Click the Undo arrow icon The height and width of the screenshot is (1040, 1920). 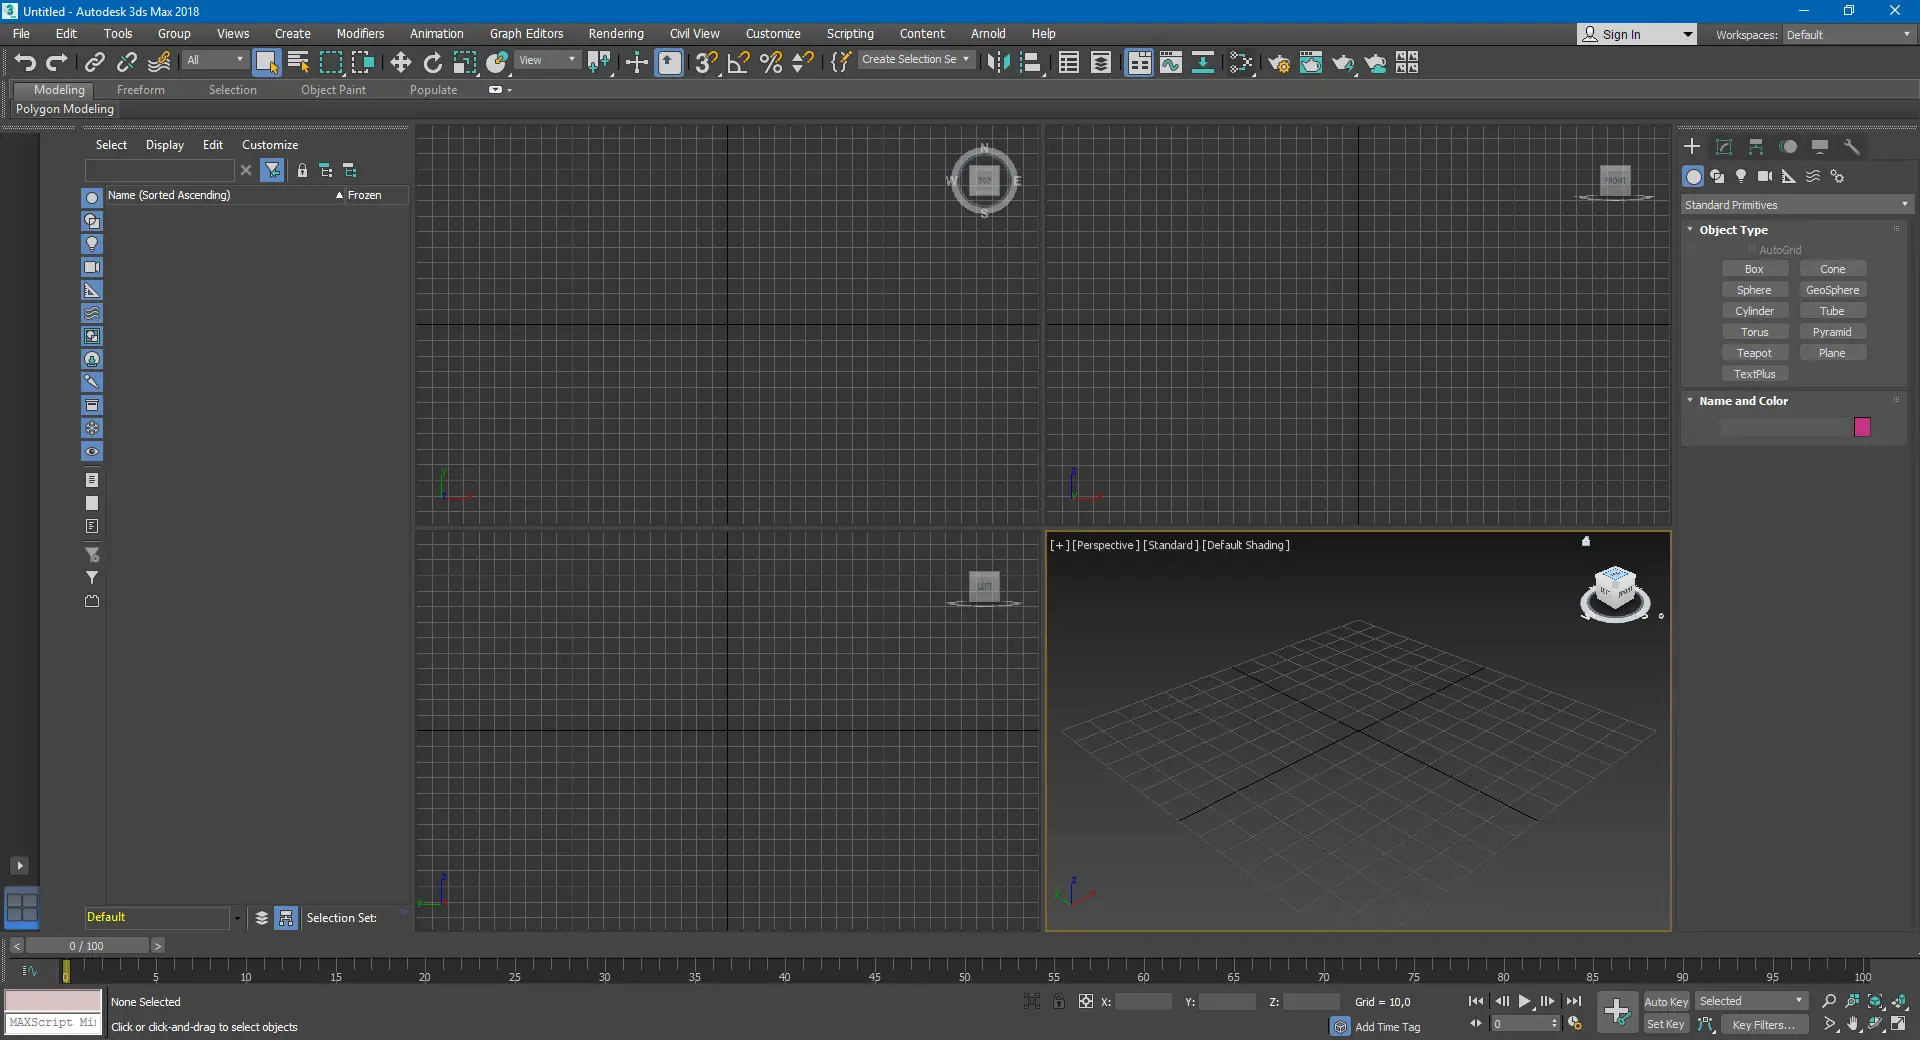tap(25, 63)
